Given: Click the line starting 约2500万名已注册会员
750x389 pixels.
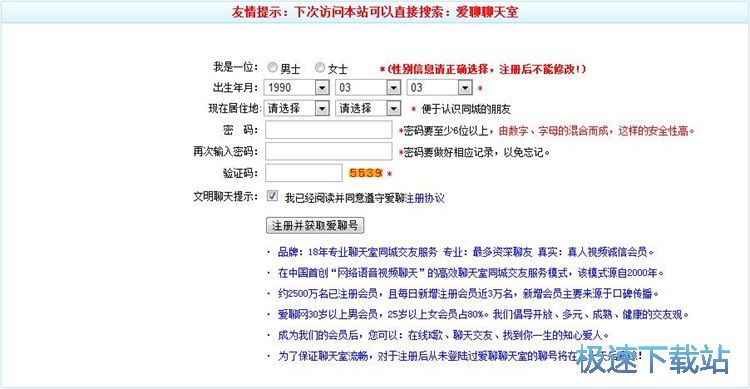Looking at the screenshot, I should coord(468,293).
